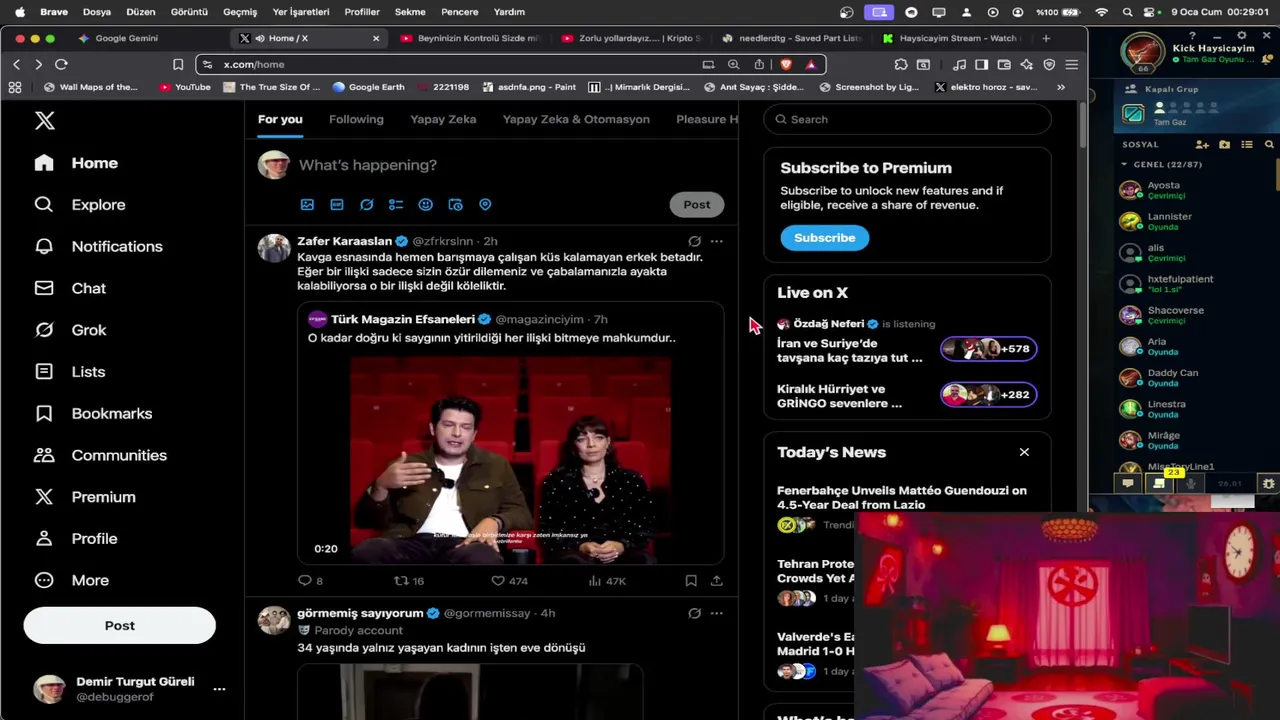Add a GIF to new post

point(337,205)
